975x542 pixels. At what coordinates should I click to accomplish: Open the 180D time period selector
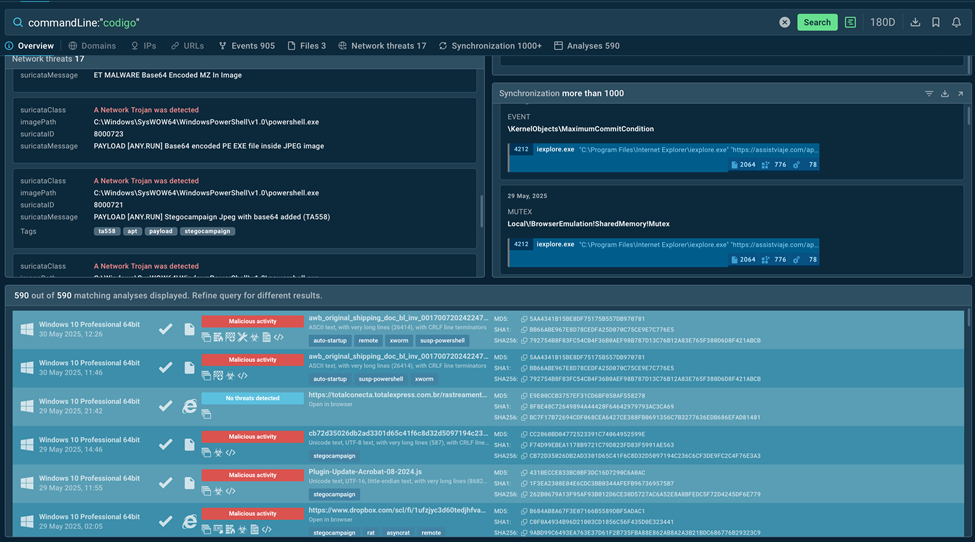tap(882, 22)
